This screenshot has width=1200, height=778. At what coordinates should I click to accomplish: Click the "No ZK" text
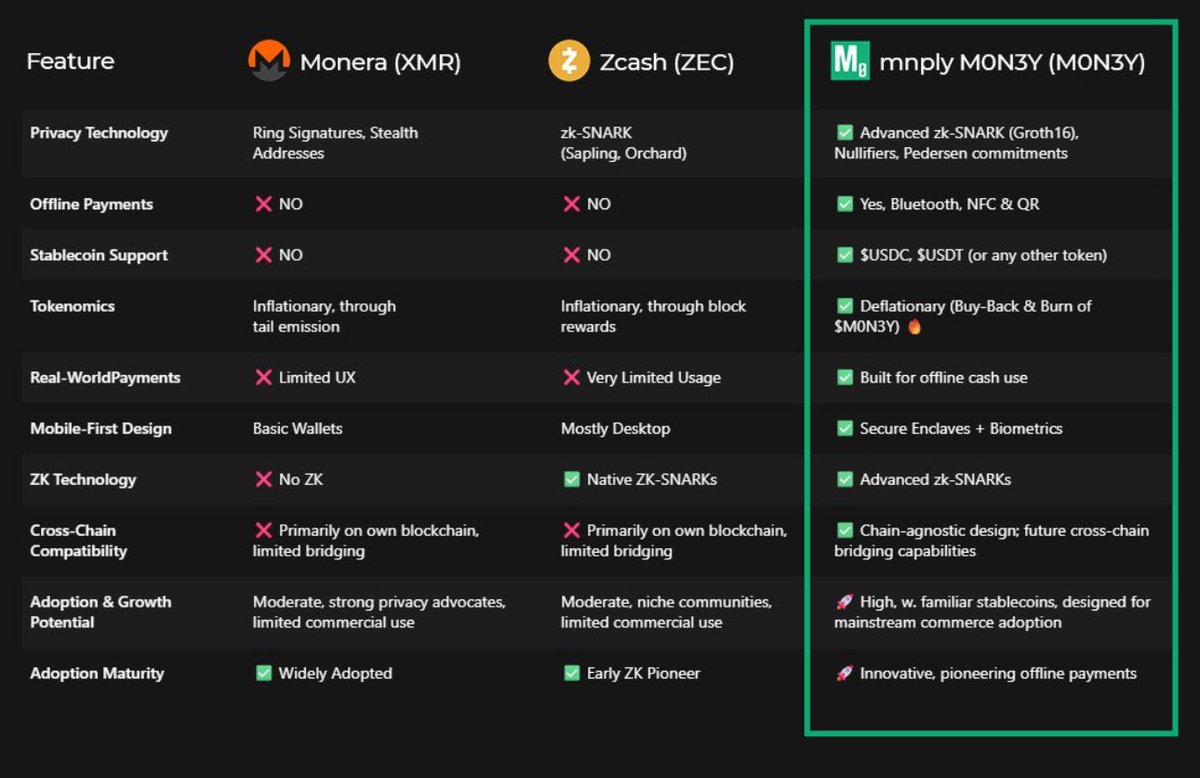point(303,479)
